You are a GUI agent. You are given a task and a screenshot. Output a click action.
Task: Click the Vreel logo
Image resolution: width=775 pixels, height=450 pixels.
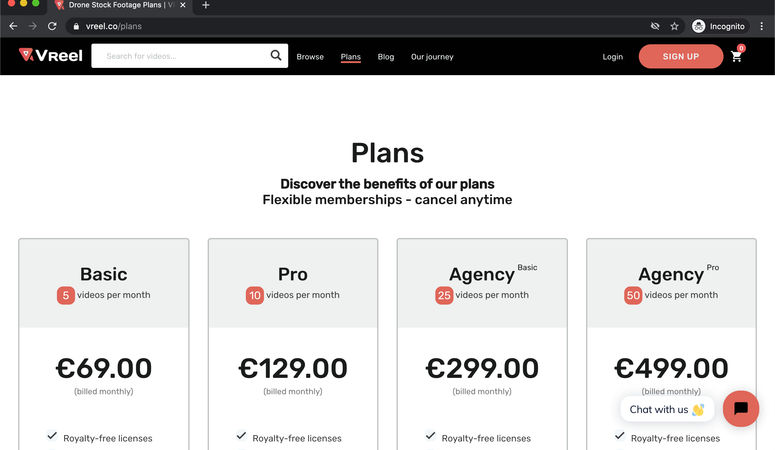tap(50, 55)
